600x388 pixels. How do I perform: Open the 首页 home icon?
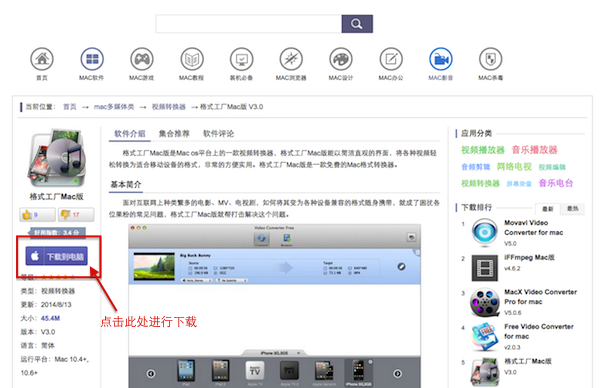coord(42,59)
